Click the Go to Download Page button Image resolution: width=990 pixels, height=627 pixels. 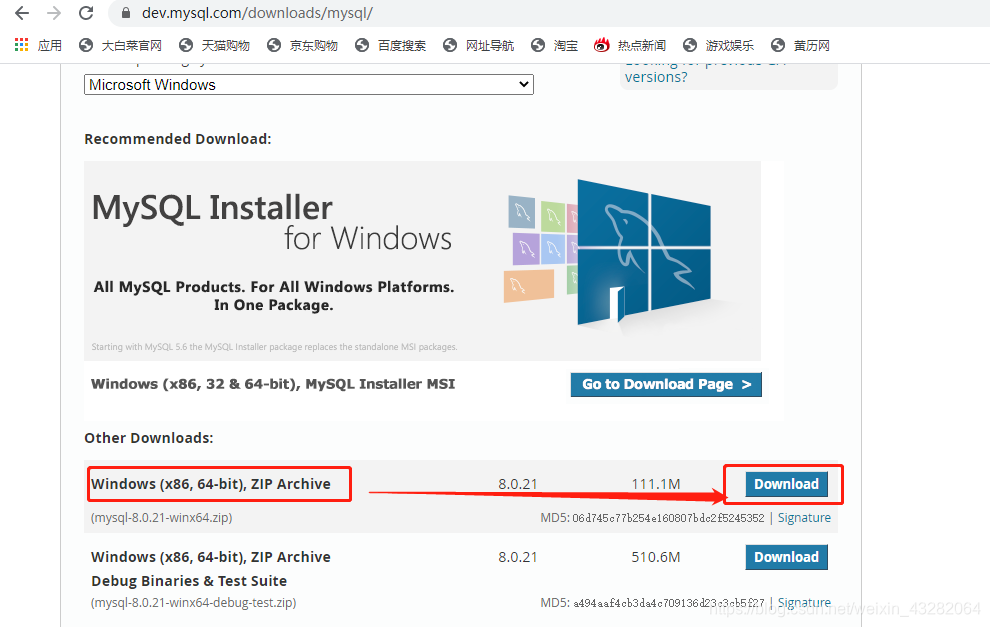click(x=666, y=385)
